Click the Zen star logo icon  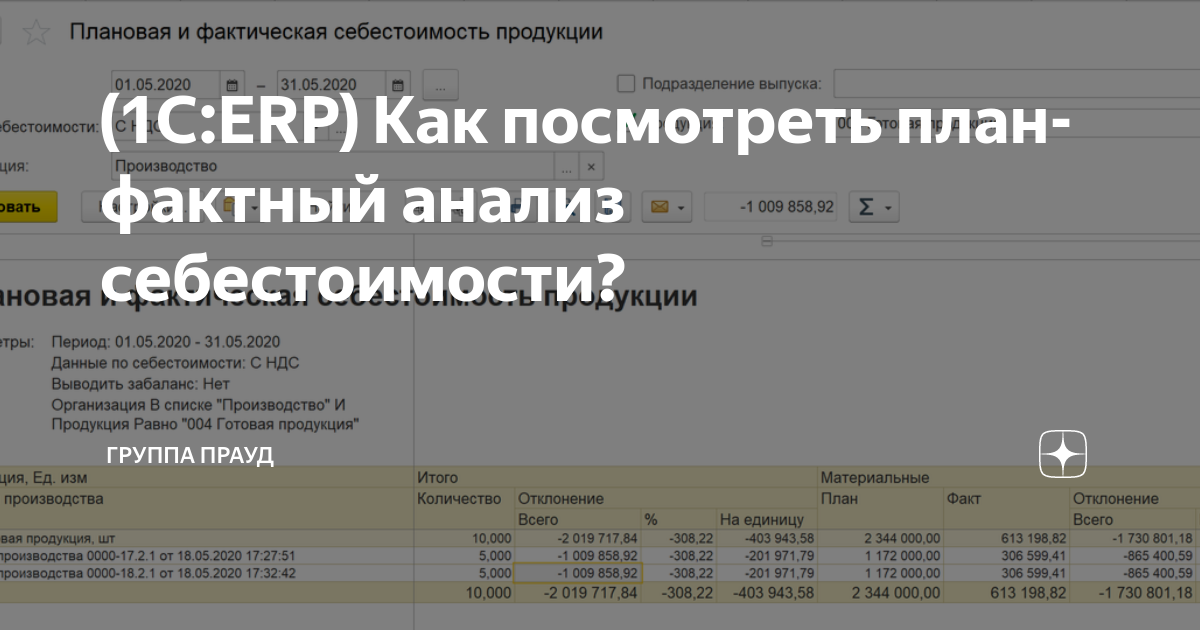[1063, 455]
